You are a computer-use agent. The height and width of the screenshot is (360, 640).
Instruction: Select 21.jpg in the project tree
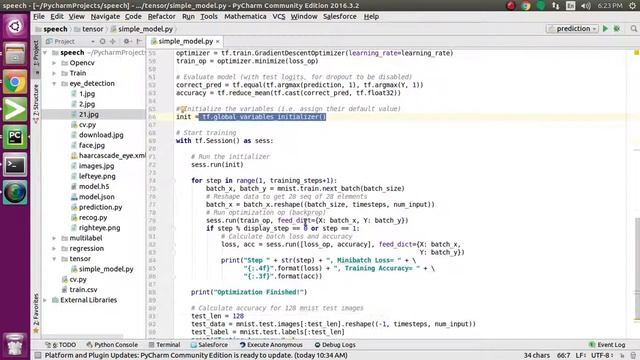point(89,114)
